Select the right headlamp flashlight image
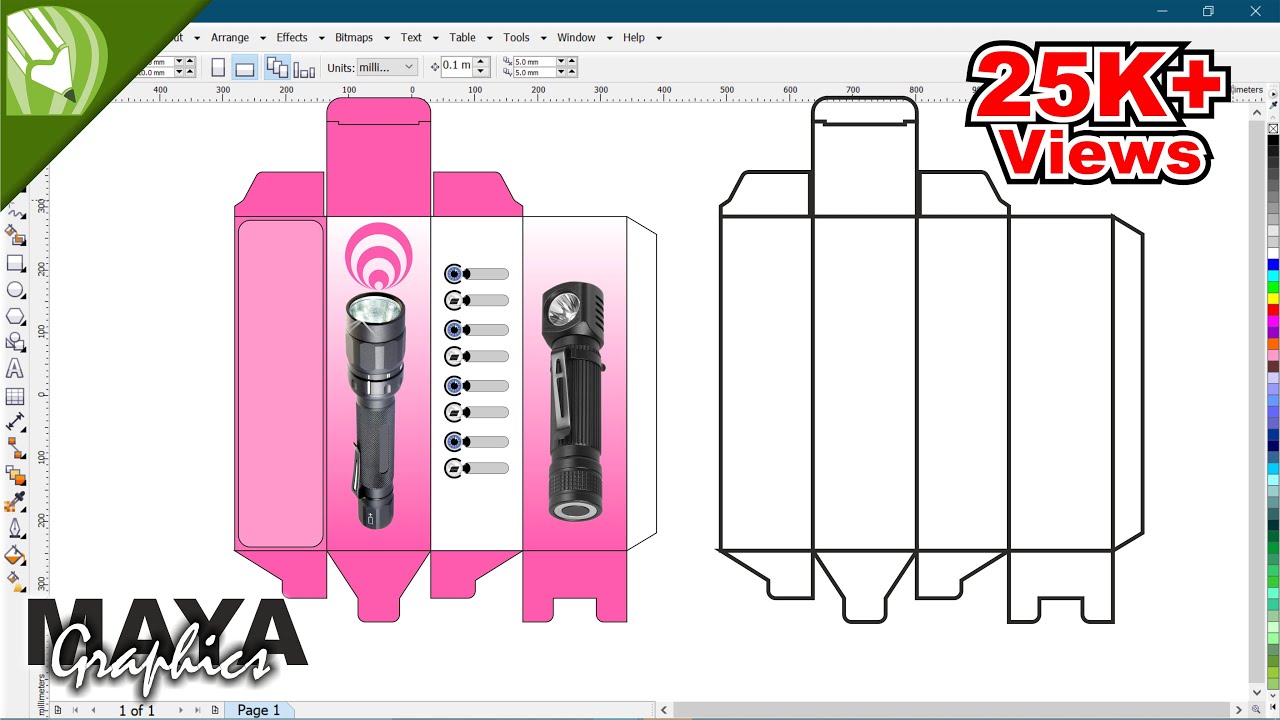Image resolution: width=1280 pixels, height=720 pixels. (x=574, y=401)
